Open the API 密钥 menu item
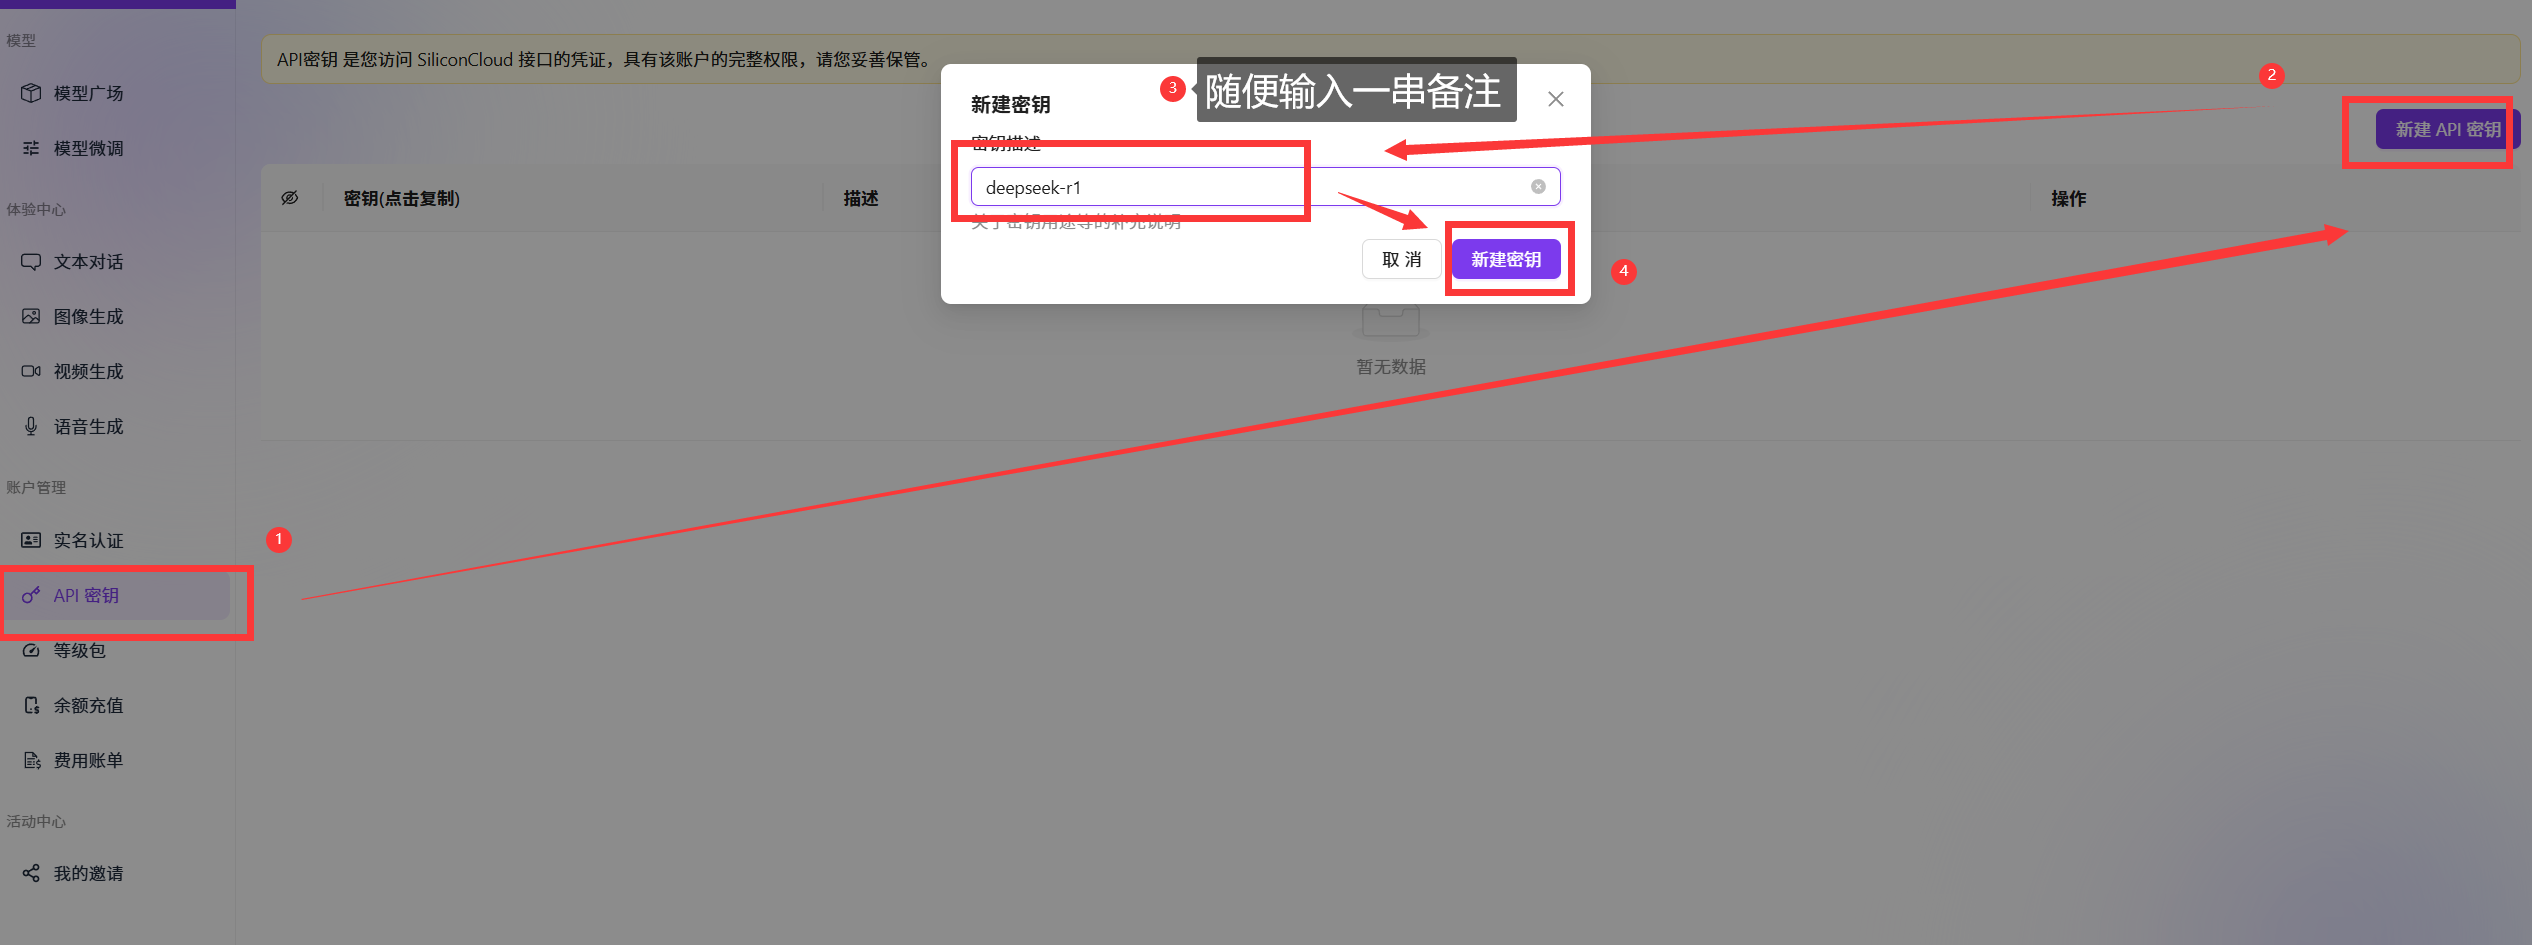 86,596
